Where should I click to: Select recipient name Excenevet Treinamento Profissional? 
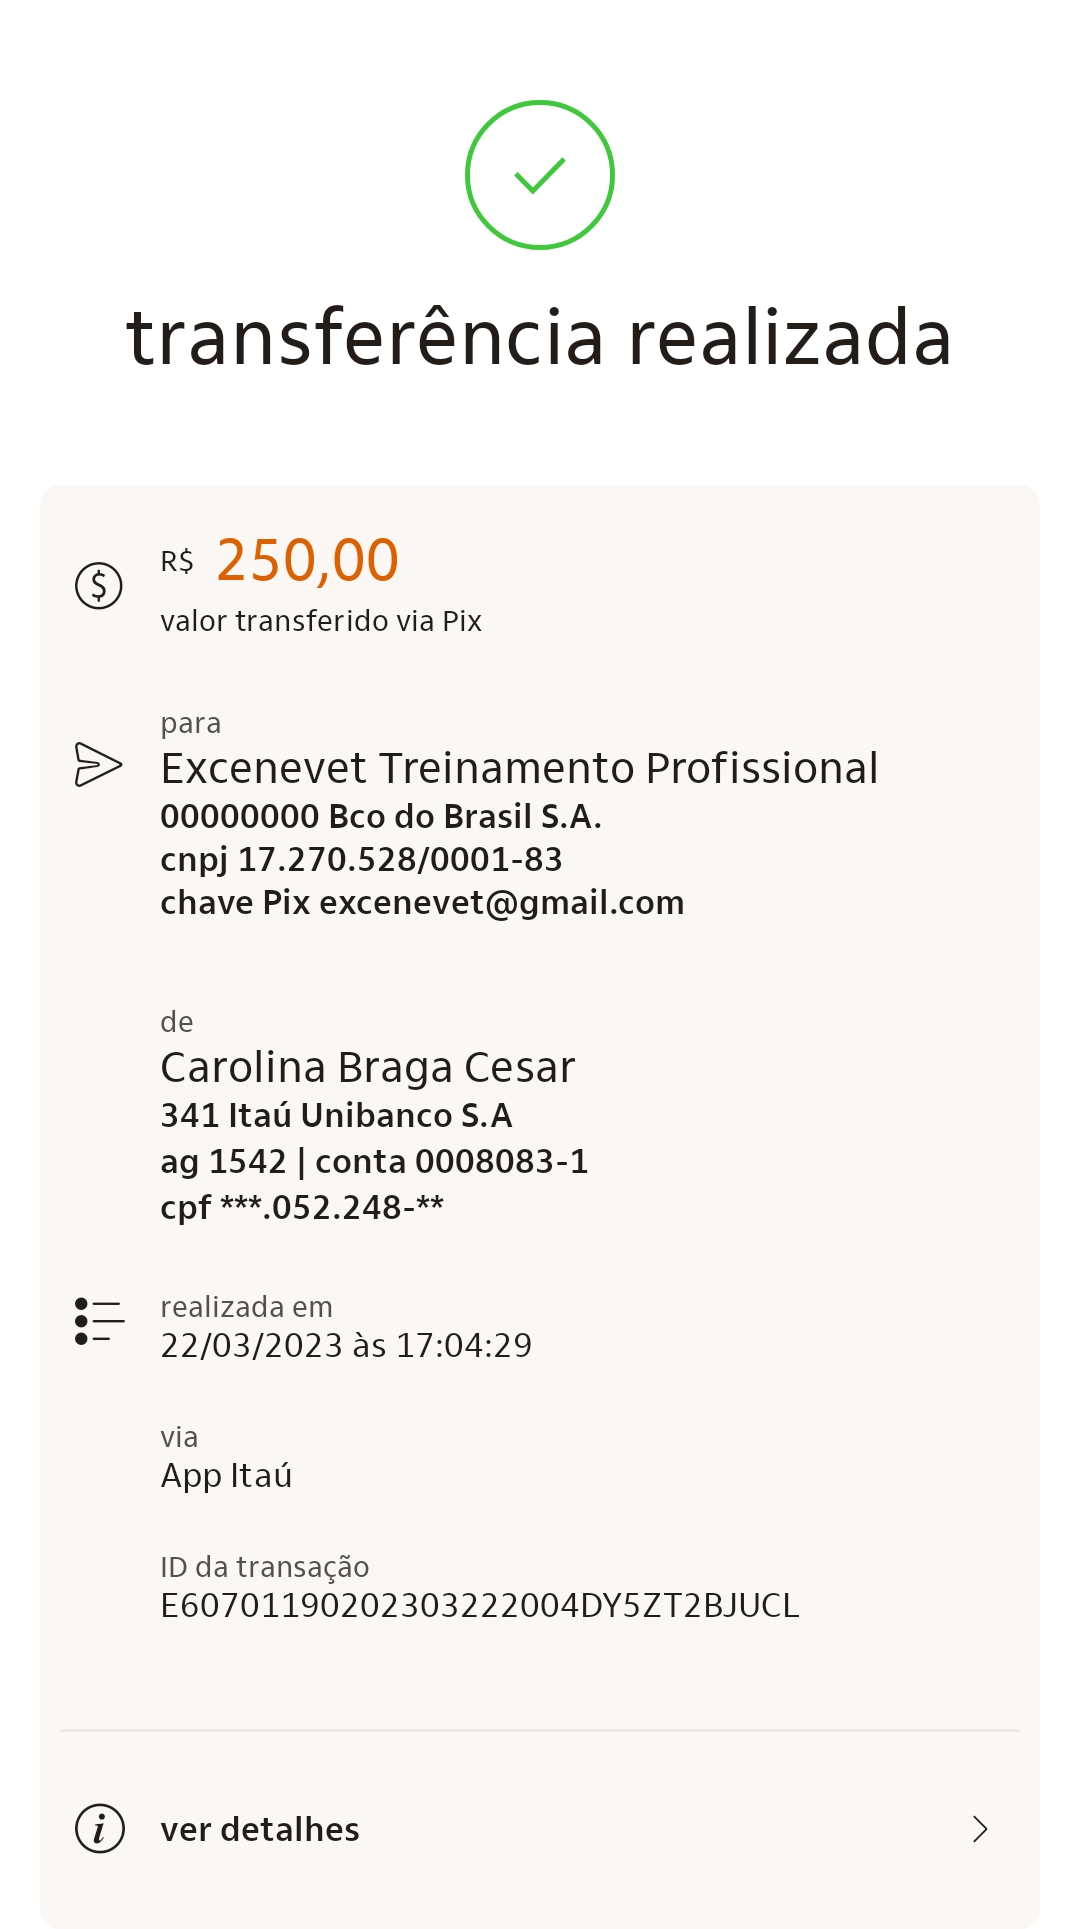tap(519, 768)
